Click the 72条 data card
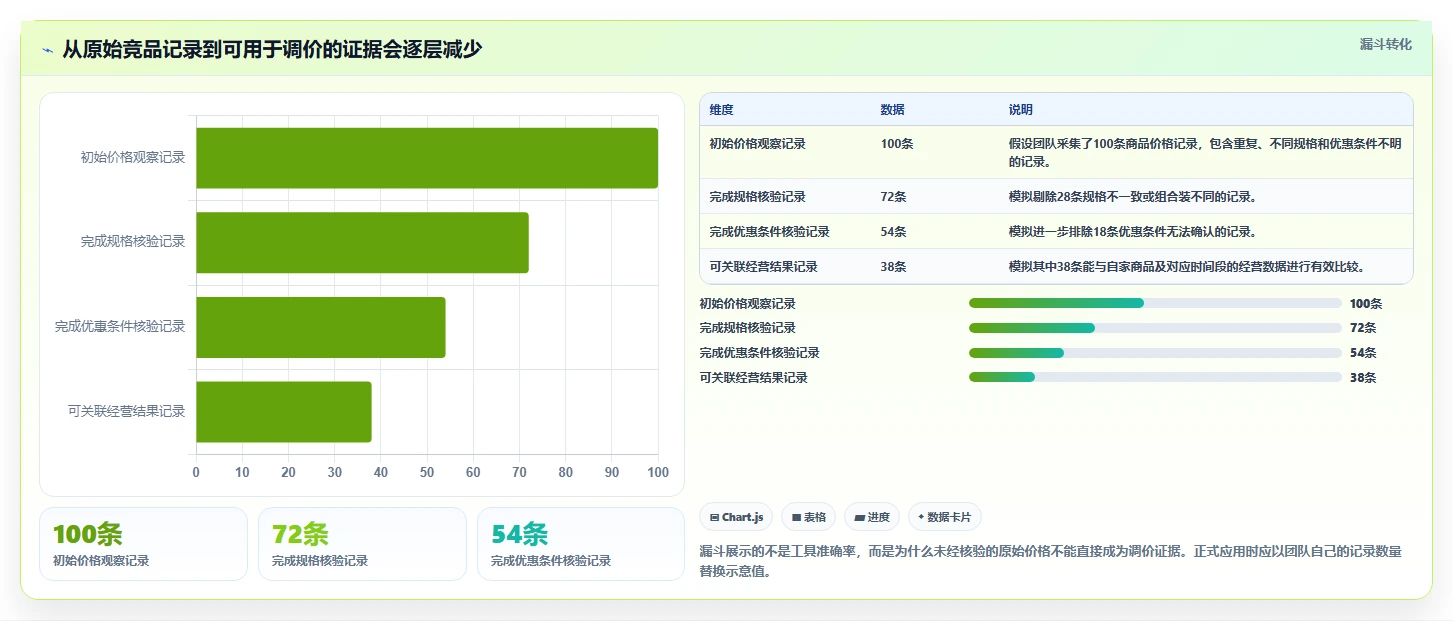 (362, 544)
